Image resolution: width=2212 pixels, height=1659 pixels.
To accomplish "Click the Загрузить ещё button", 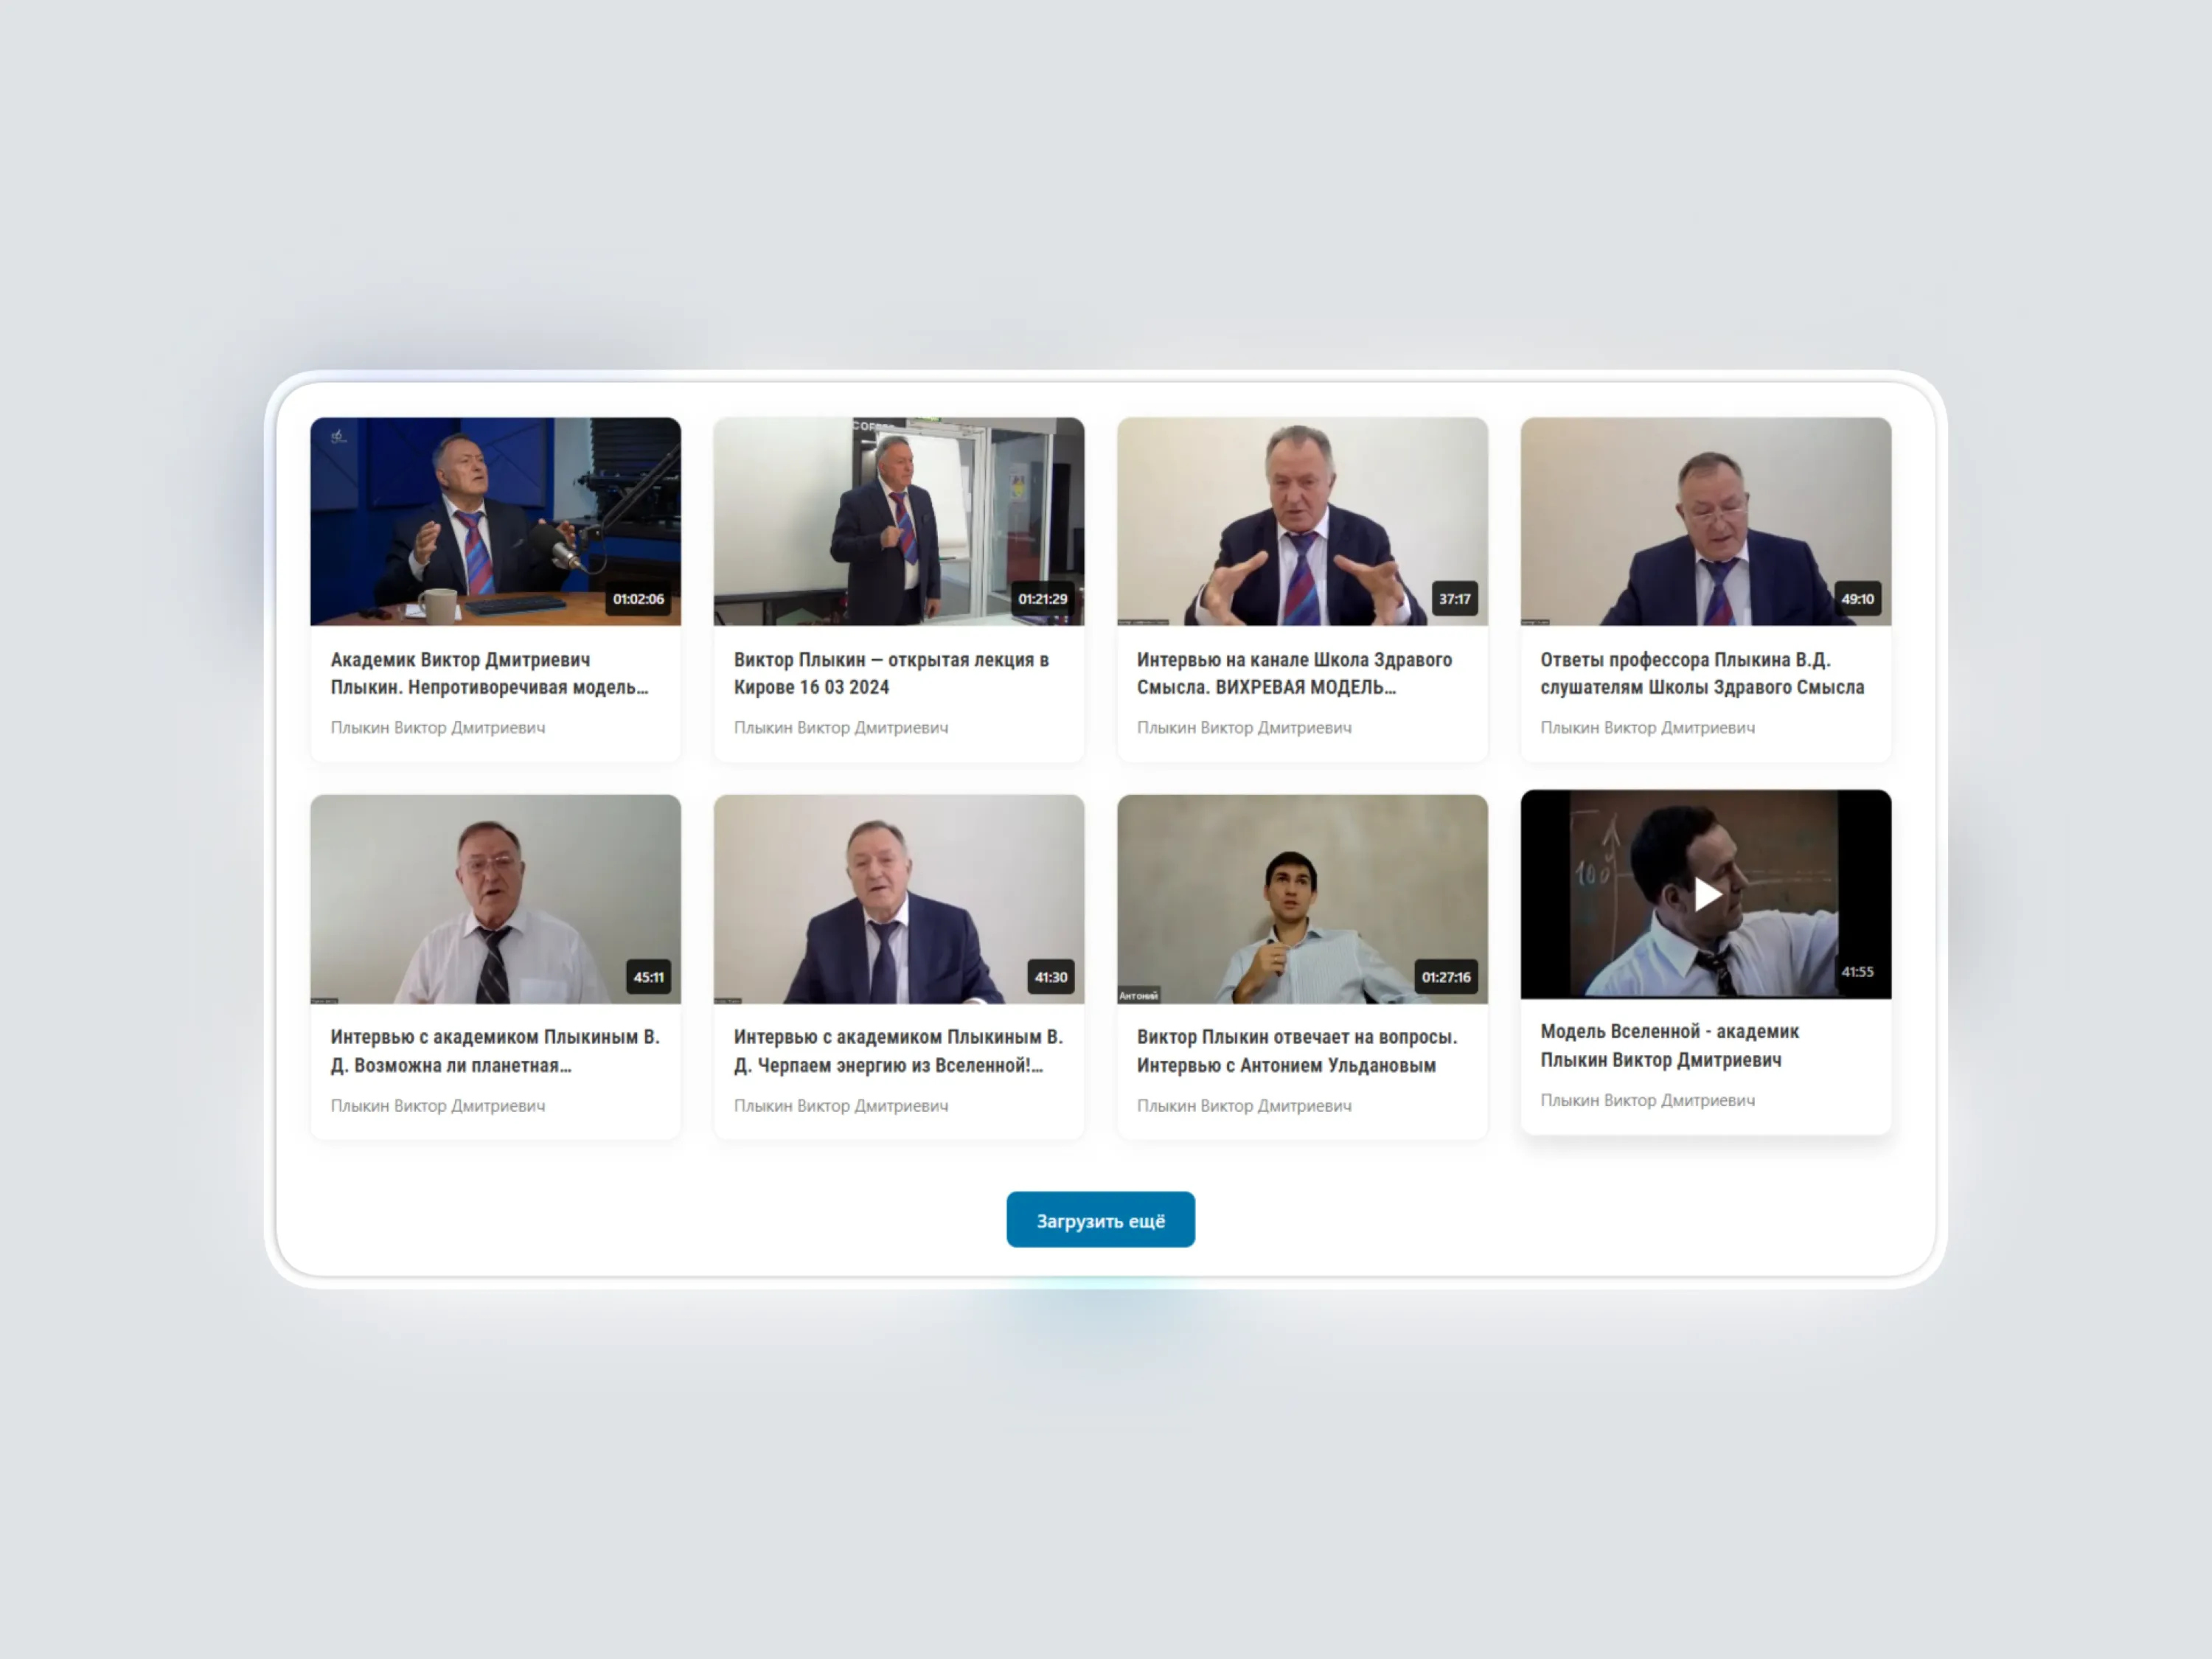I will (x=1100, y=1219).
